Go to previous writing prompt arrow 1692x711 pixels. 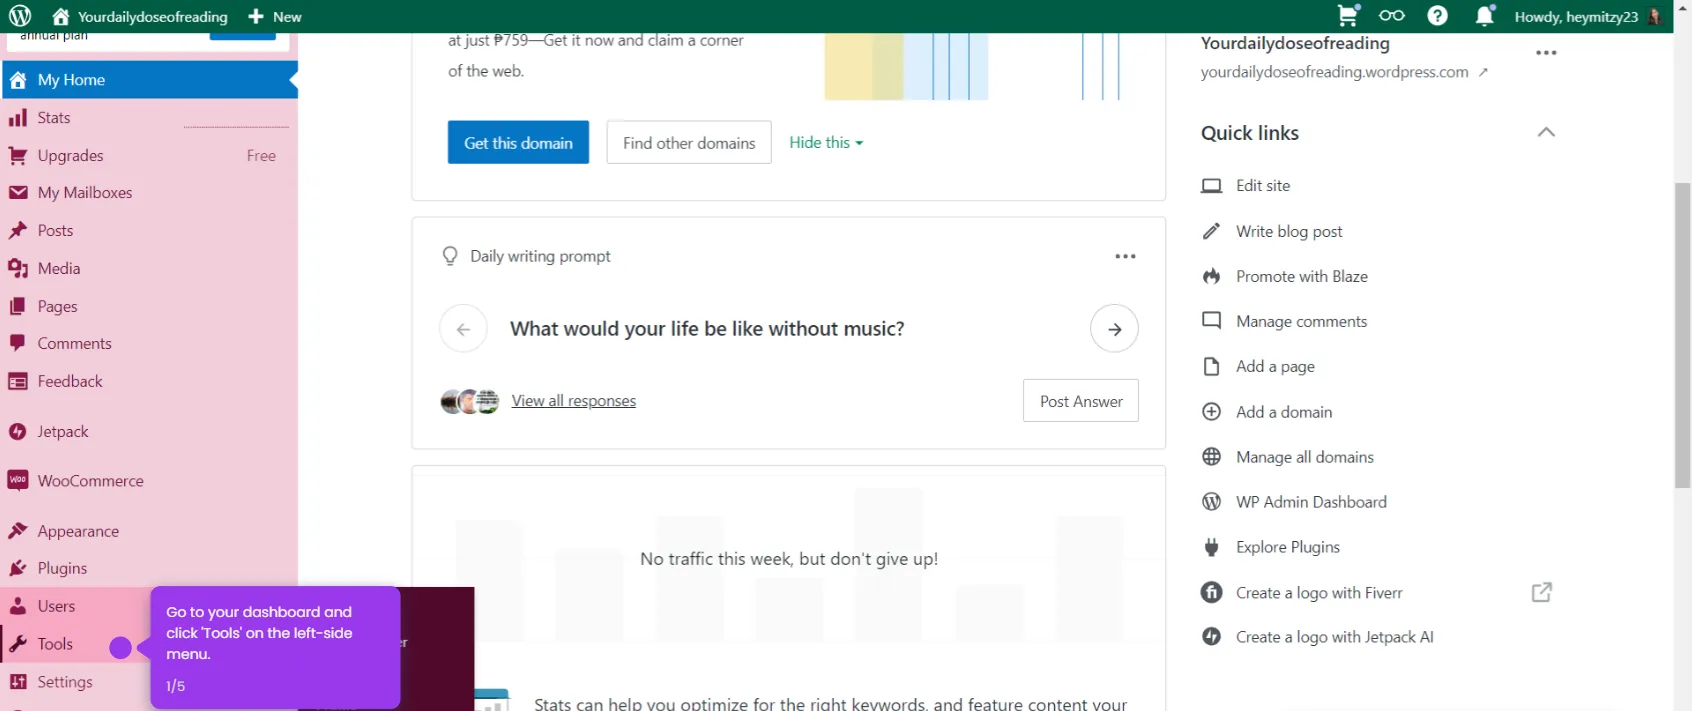[x=463, y=329]
